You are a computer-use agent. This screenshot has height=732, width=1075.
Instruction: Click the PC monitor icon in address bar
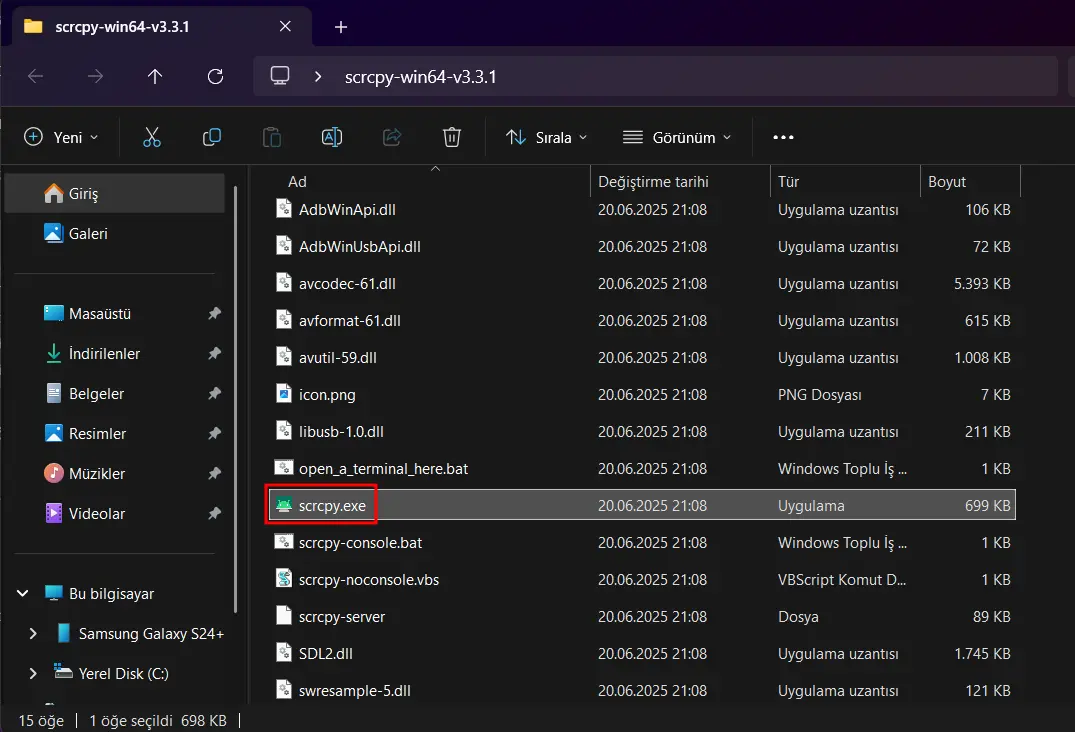coord(280,75)
